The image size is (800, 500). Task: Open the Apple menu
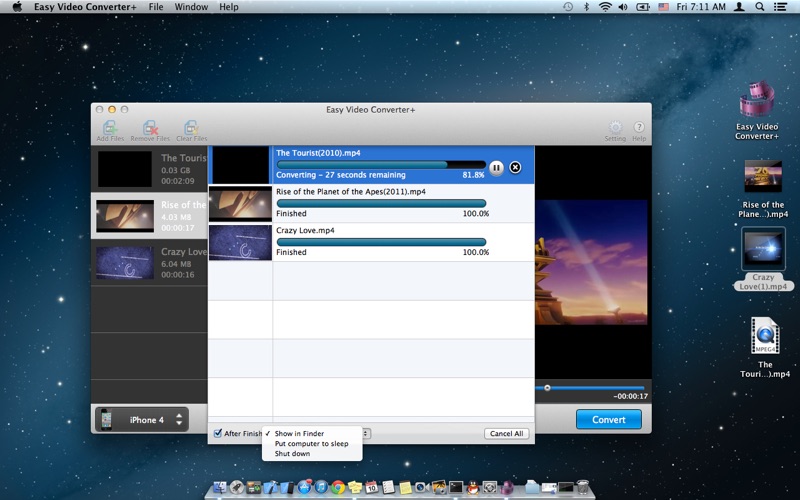(17, 7)
